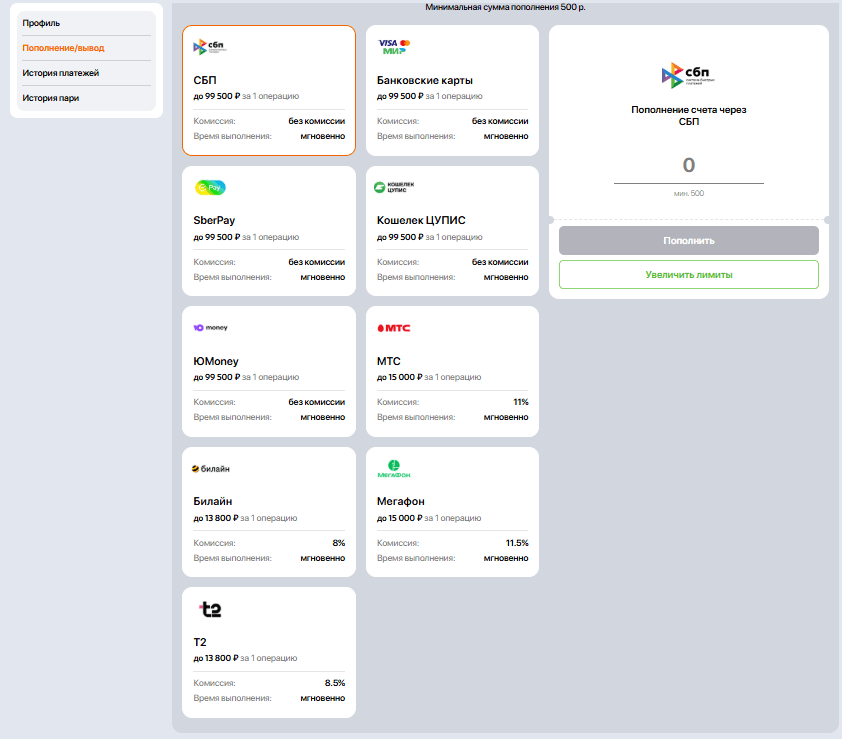Click the T2 operator logo

coord(210,608)
